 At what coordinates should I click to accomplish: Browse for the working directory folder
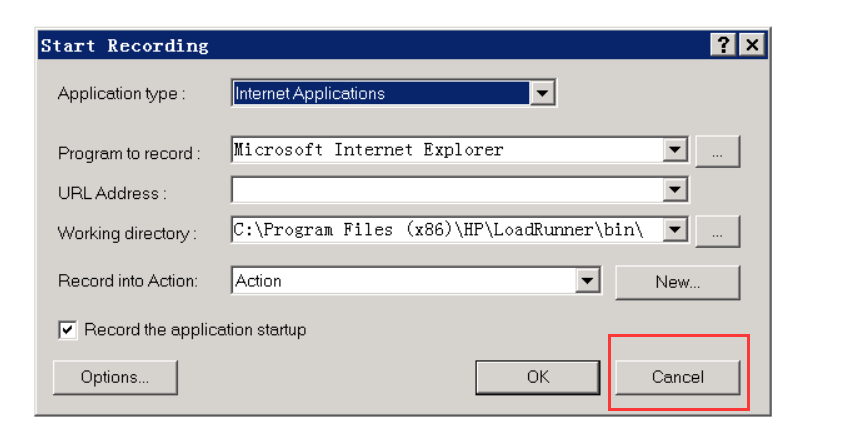click(x=718, y=231)
